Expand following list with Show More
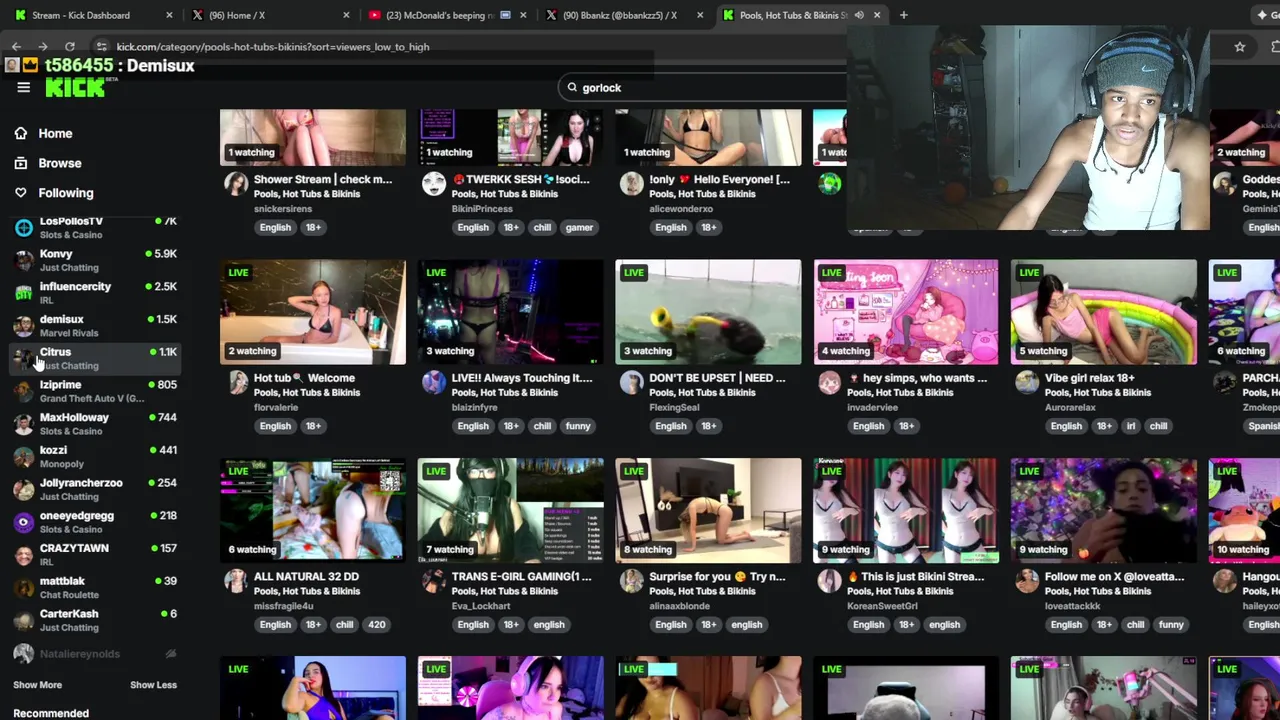Image resolution: width=1280 pixels, height=720 pixels. point(37,685)
